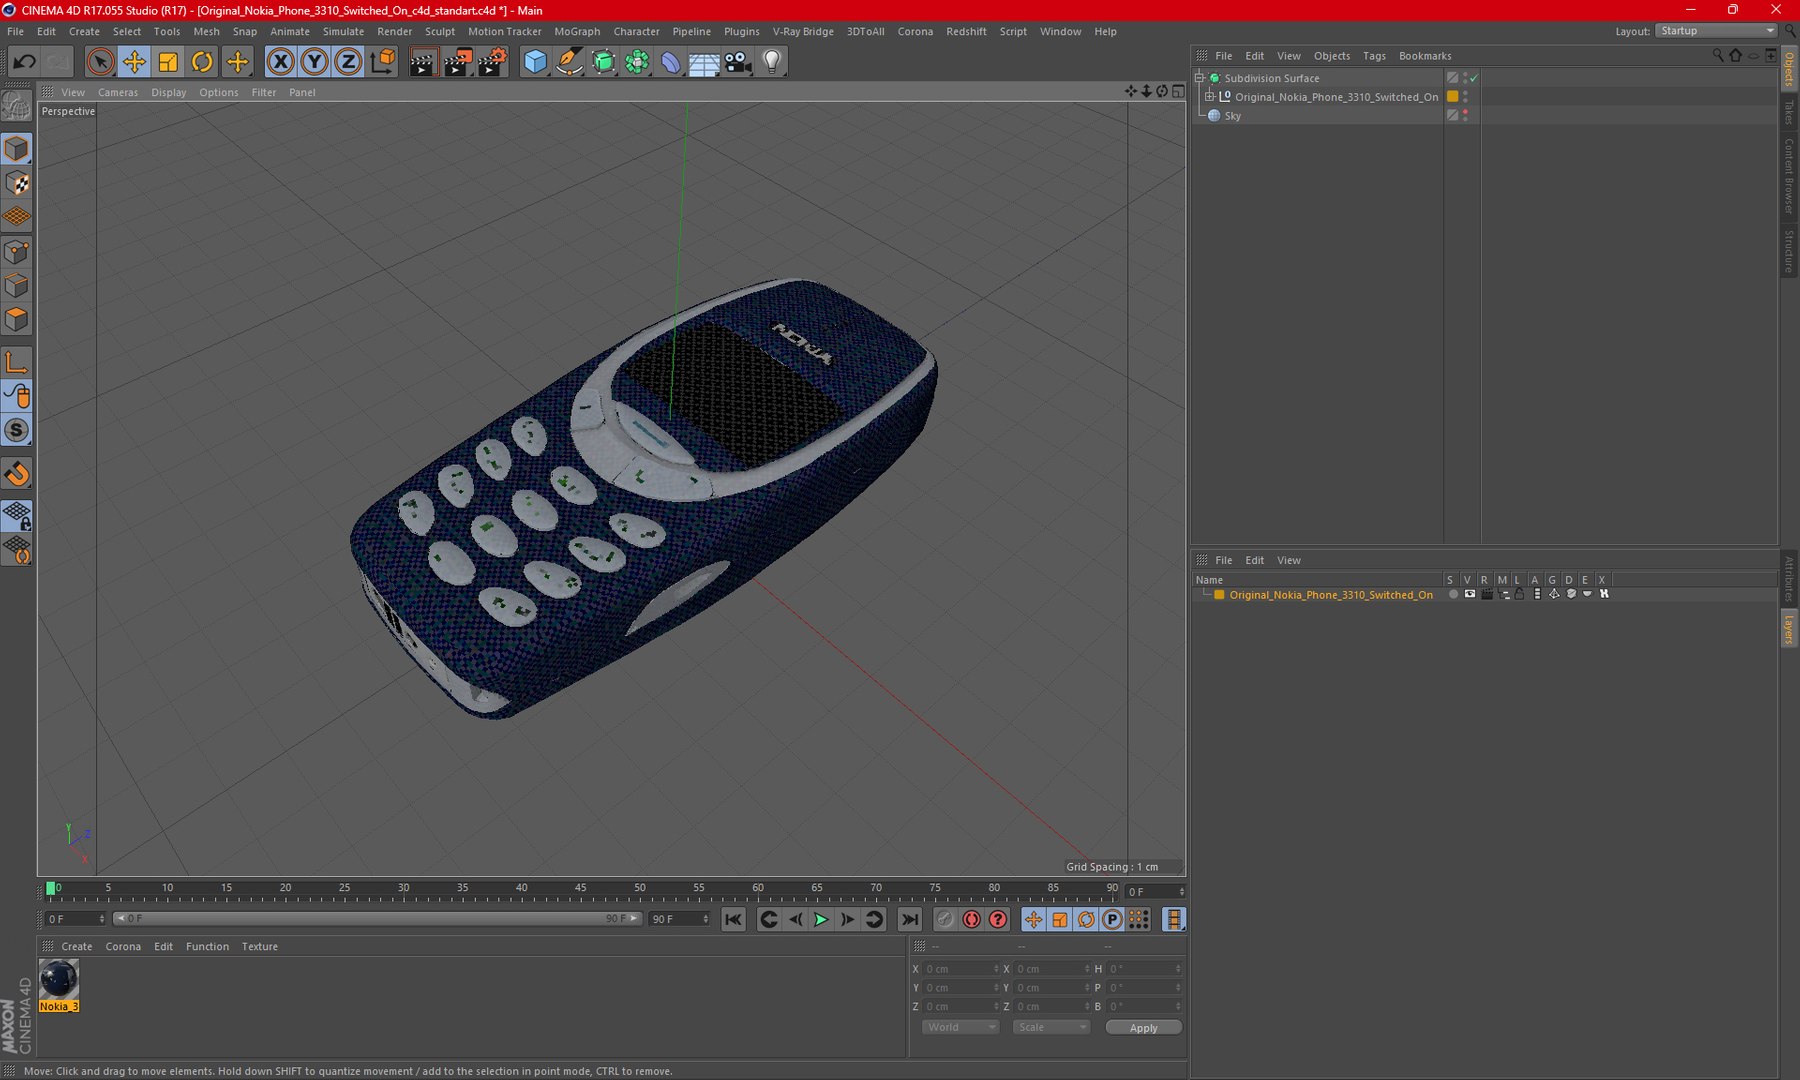Open the MoGraph menu

click(577, 31)
